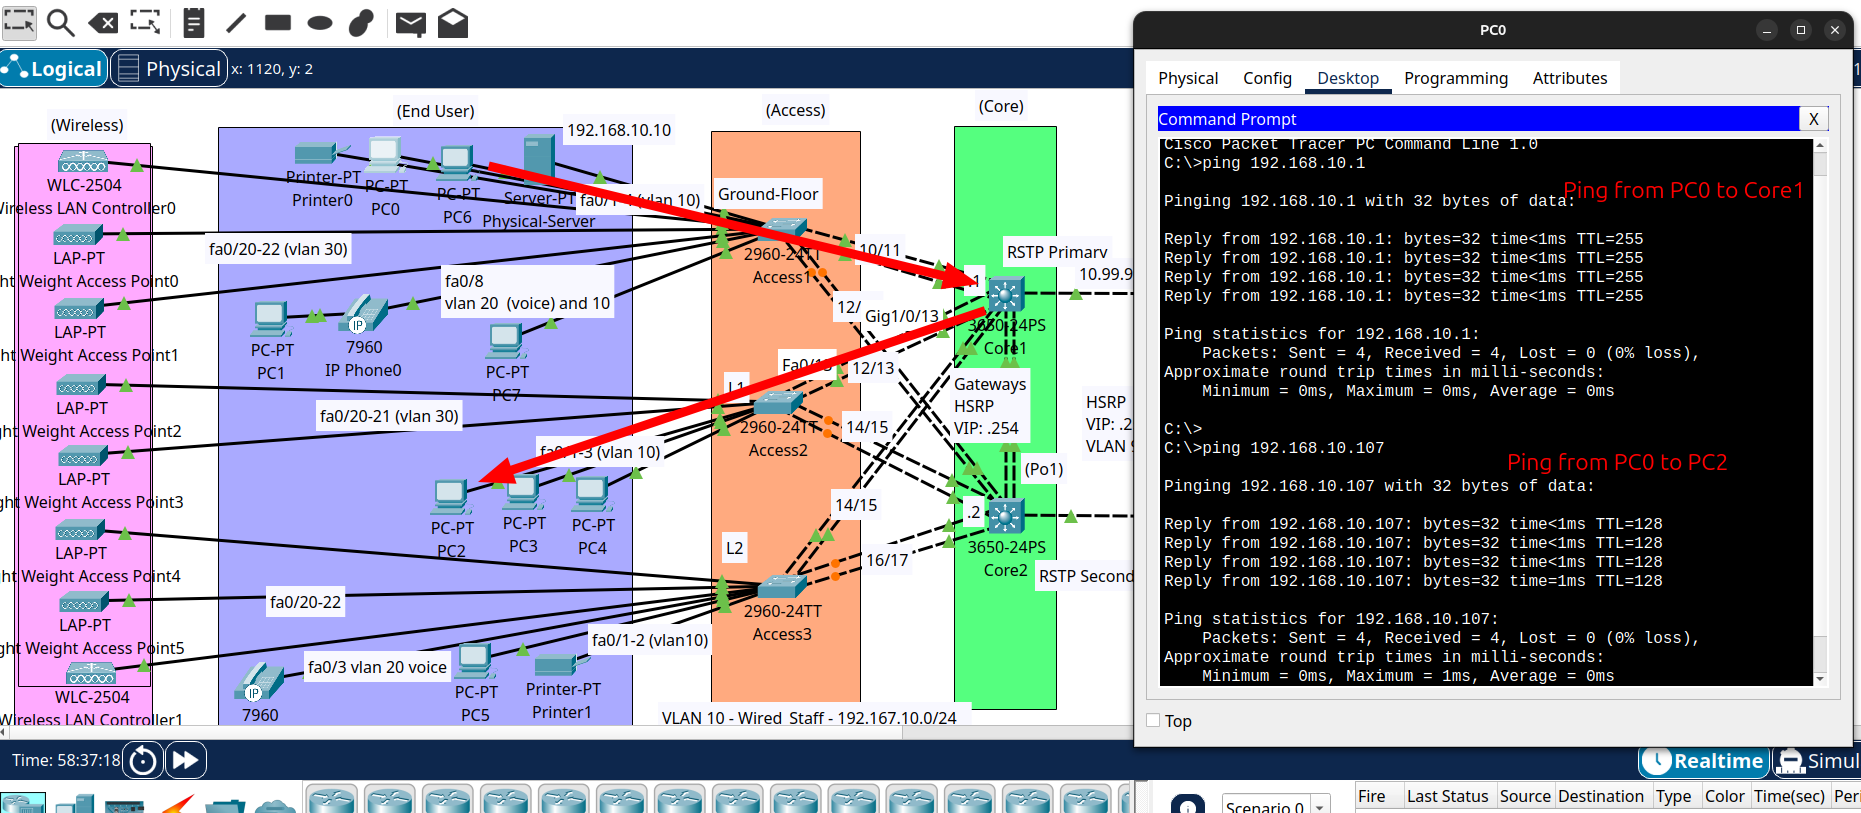Screen dimensions: 1861x813
Task: Choose the Resize Shape tool
Action: pyautogui.click(x=145, y=22)
